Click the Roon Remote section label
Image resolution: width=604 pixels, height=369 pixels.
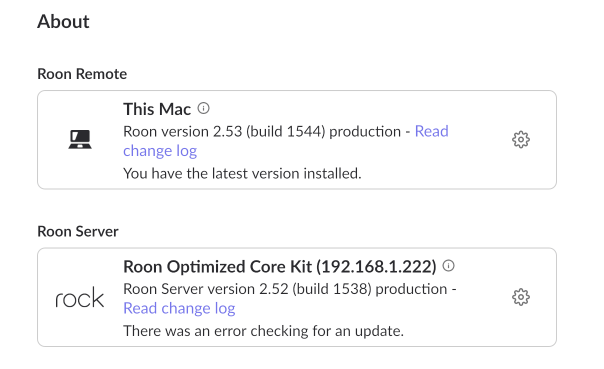pyautogui.click(x=82, y=74)
